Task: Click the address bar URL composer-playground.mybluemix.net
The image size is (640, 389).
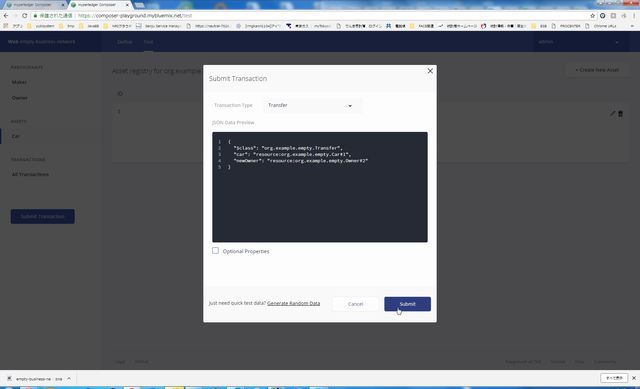Action: pos(135,16)
